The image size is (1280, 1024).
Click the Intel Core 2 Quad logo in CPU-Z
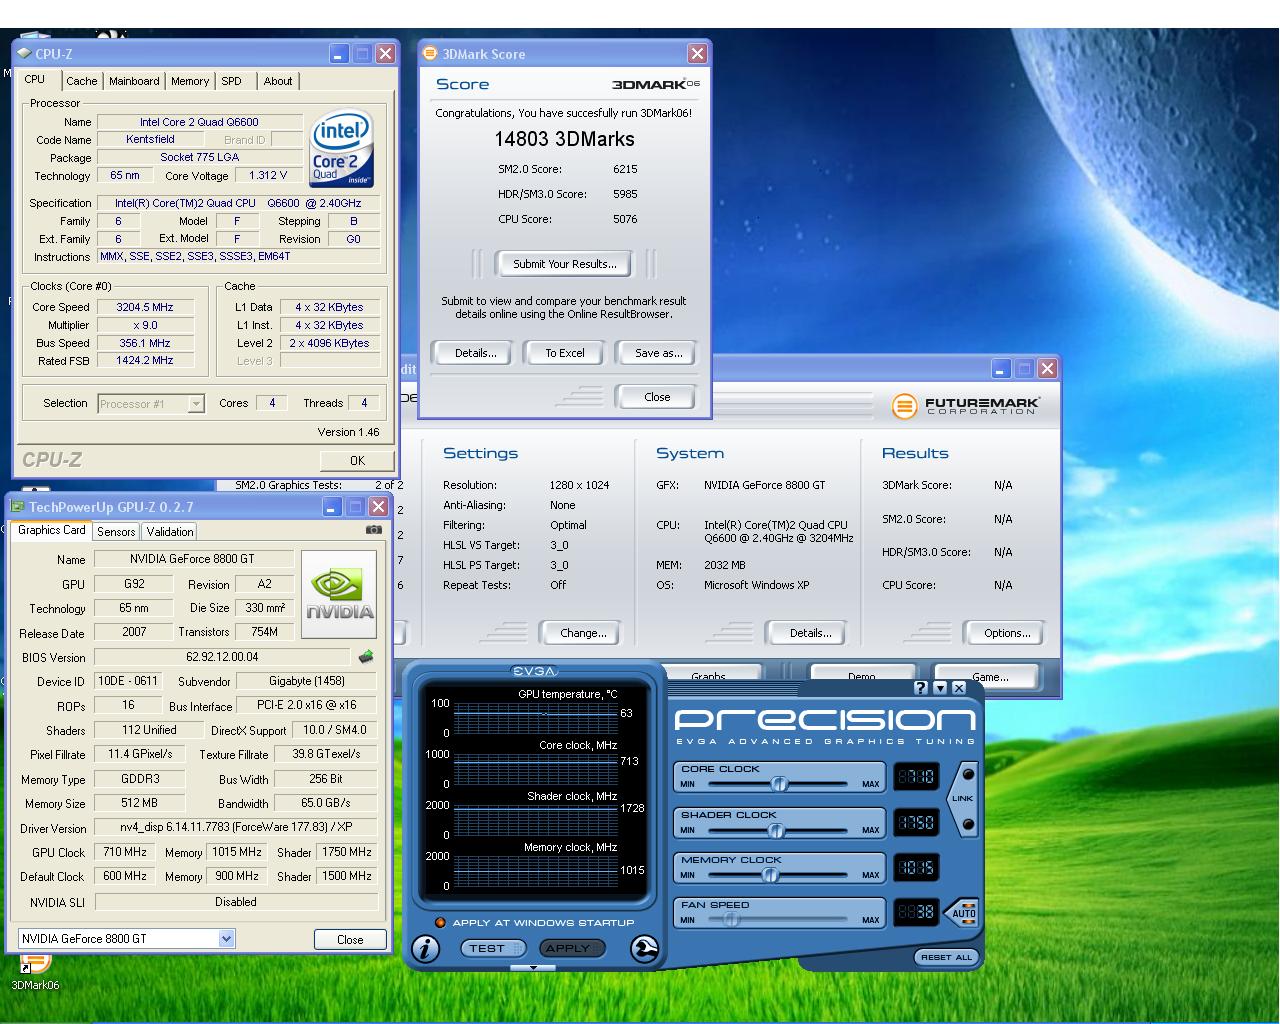(342, 148)
